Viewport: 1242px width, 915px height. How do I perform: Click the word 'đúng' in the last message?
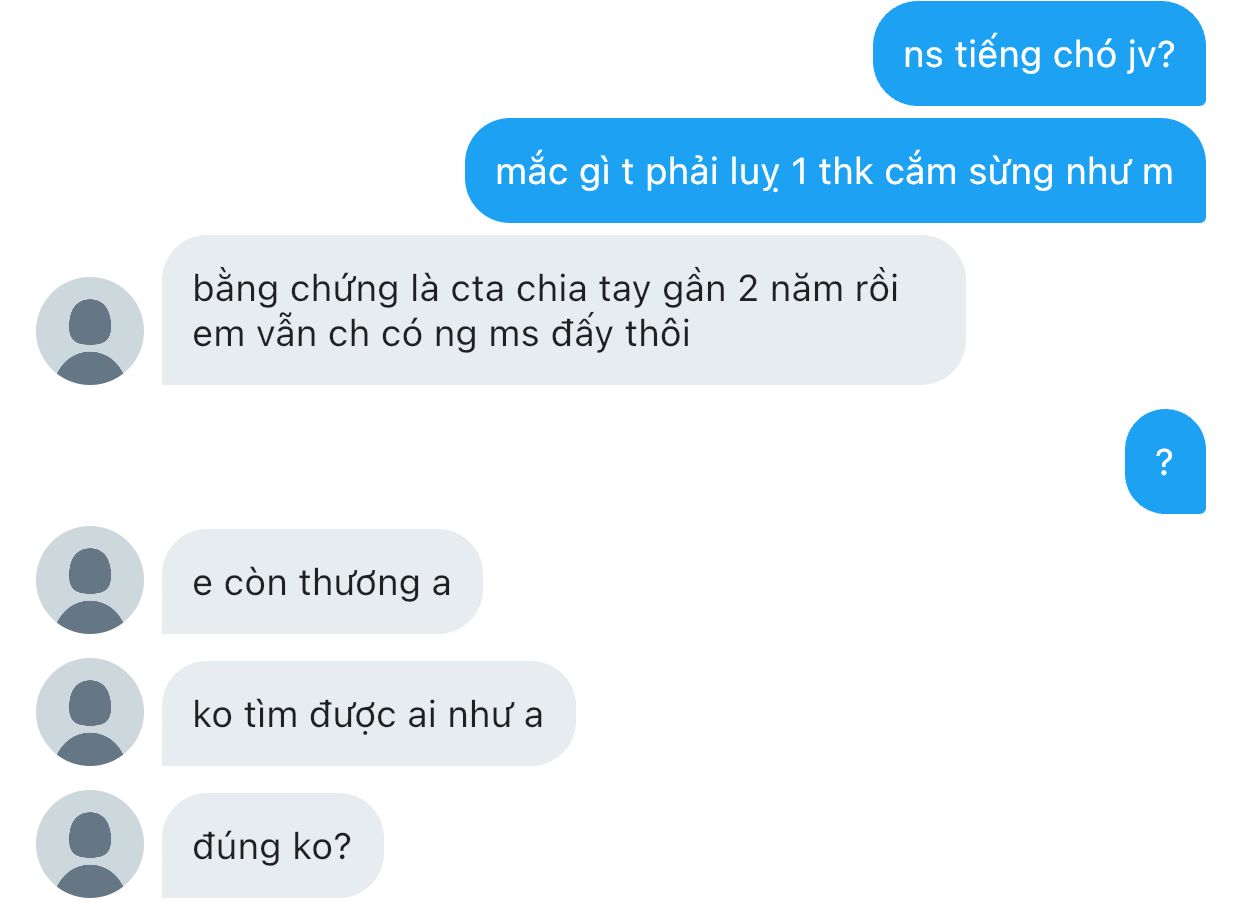tap(236, 848)
